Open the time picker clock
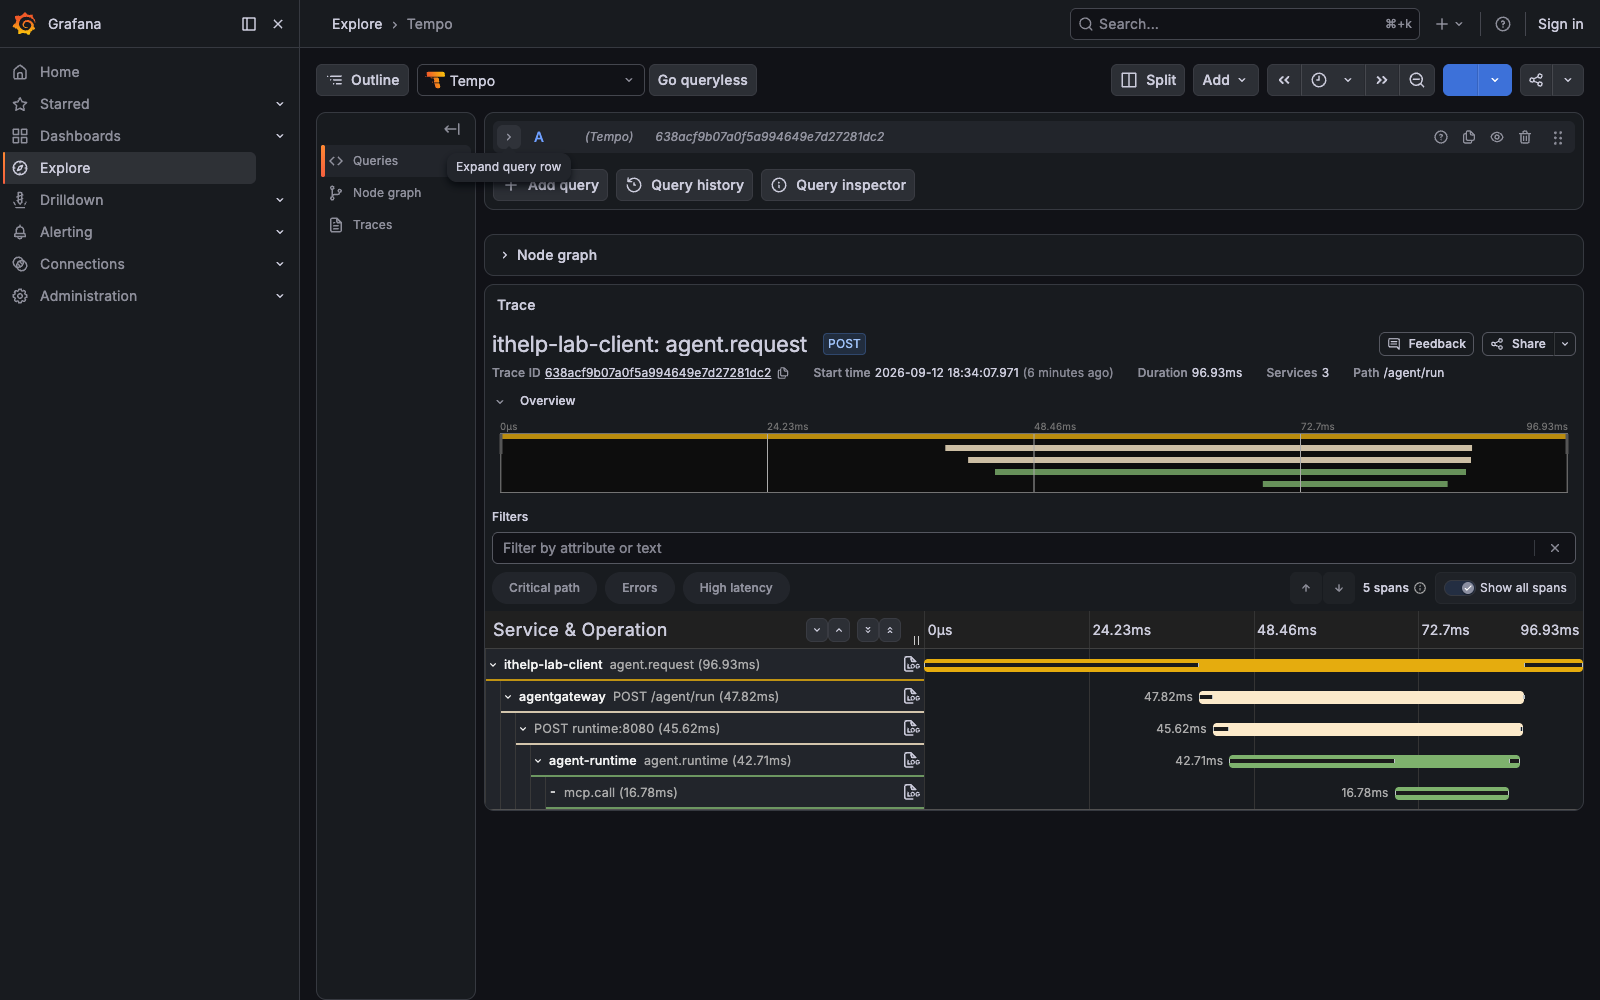The height and width of the screenshot is (1000, 1600). click(x=1319, y=80)
